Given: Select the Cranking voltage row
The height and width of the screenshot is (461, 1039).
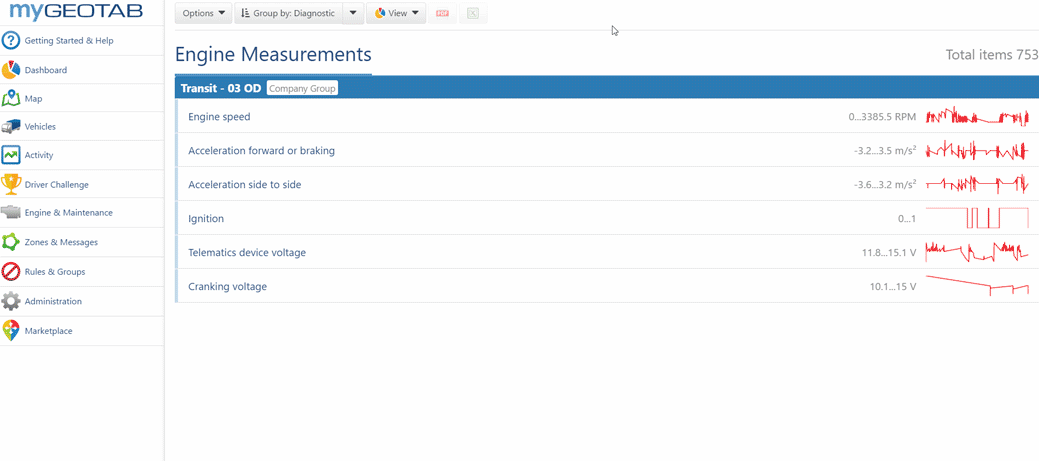Looking at the screenshot, I should [x=500, y=287].
